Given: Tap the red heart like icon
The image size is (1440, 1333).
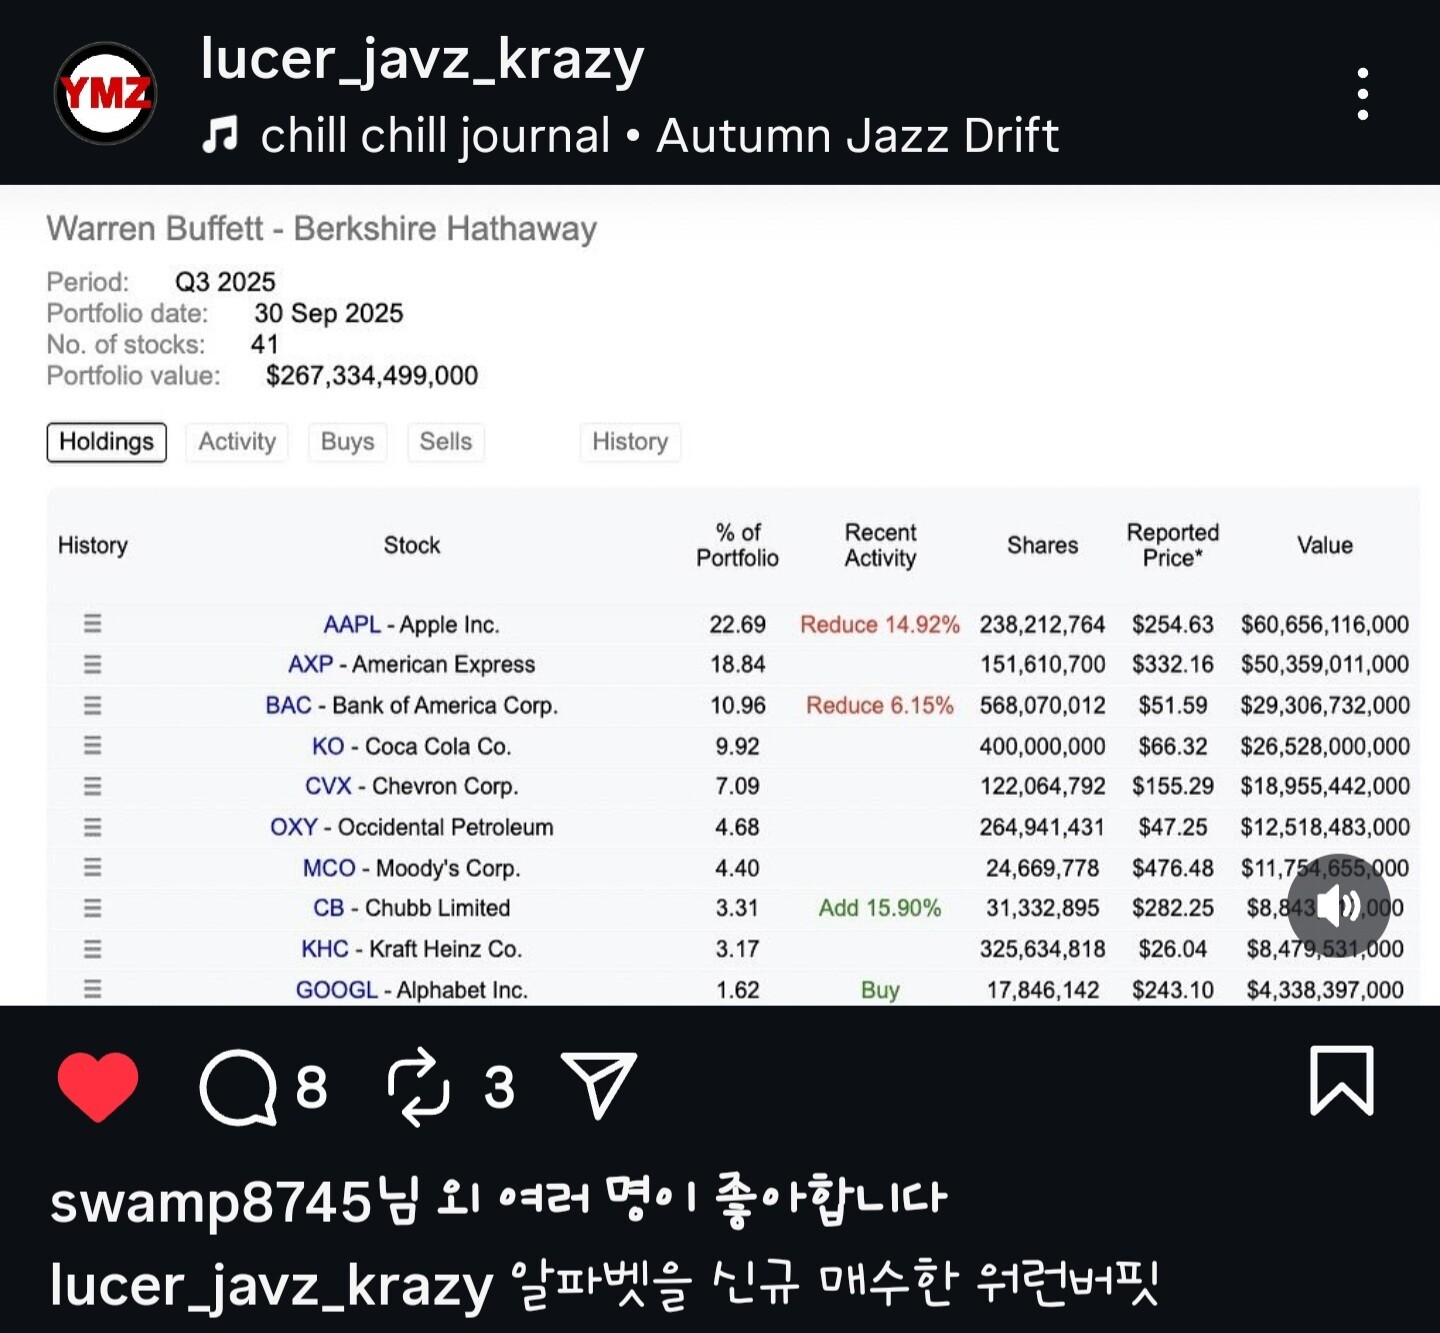Looking at the screenshot, I should click(98, 1086).
